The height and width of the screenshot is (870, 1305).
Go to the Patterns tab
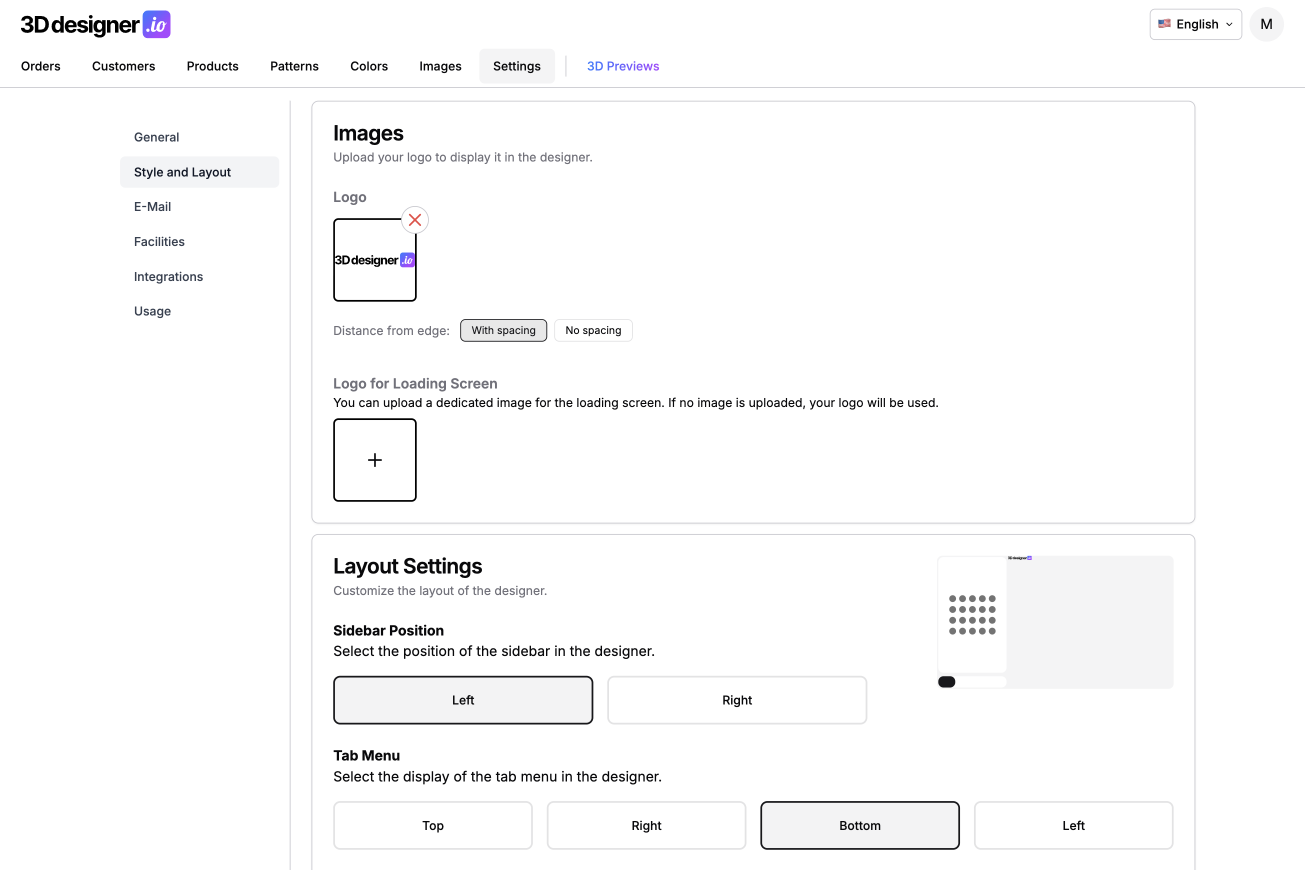[294, 66]
